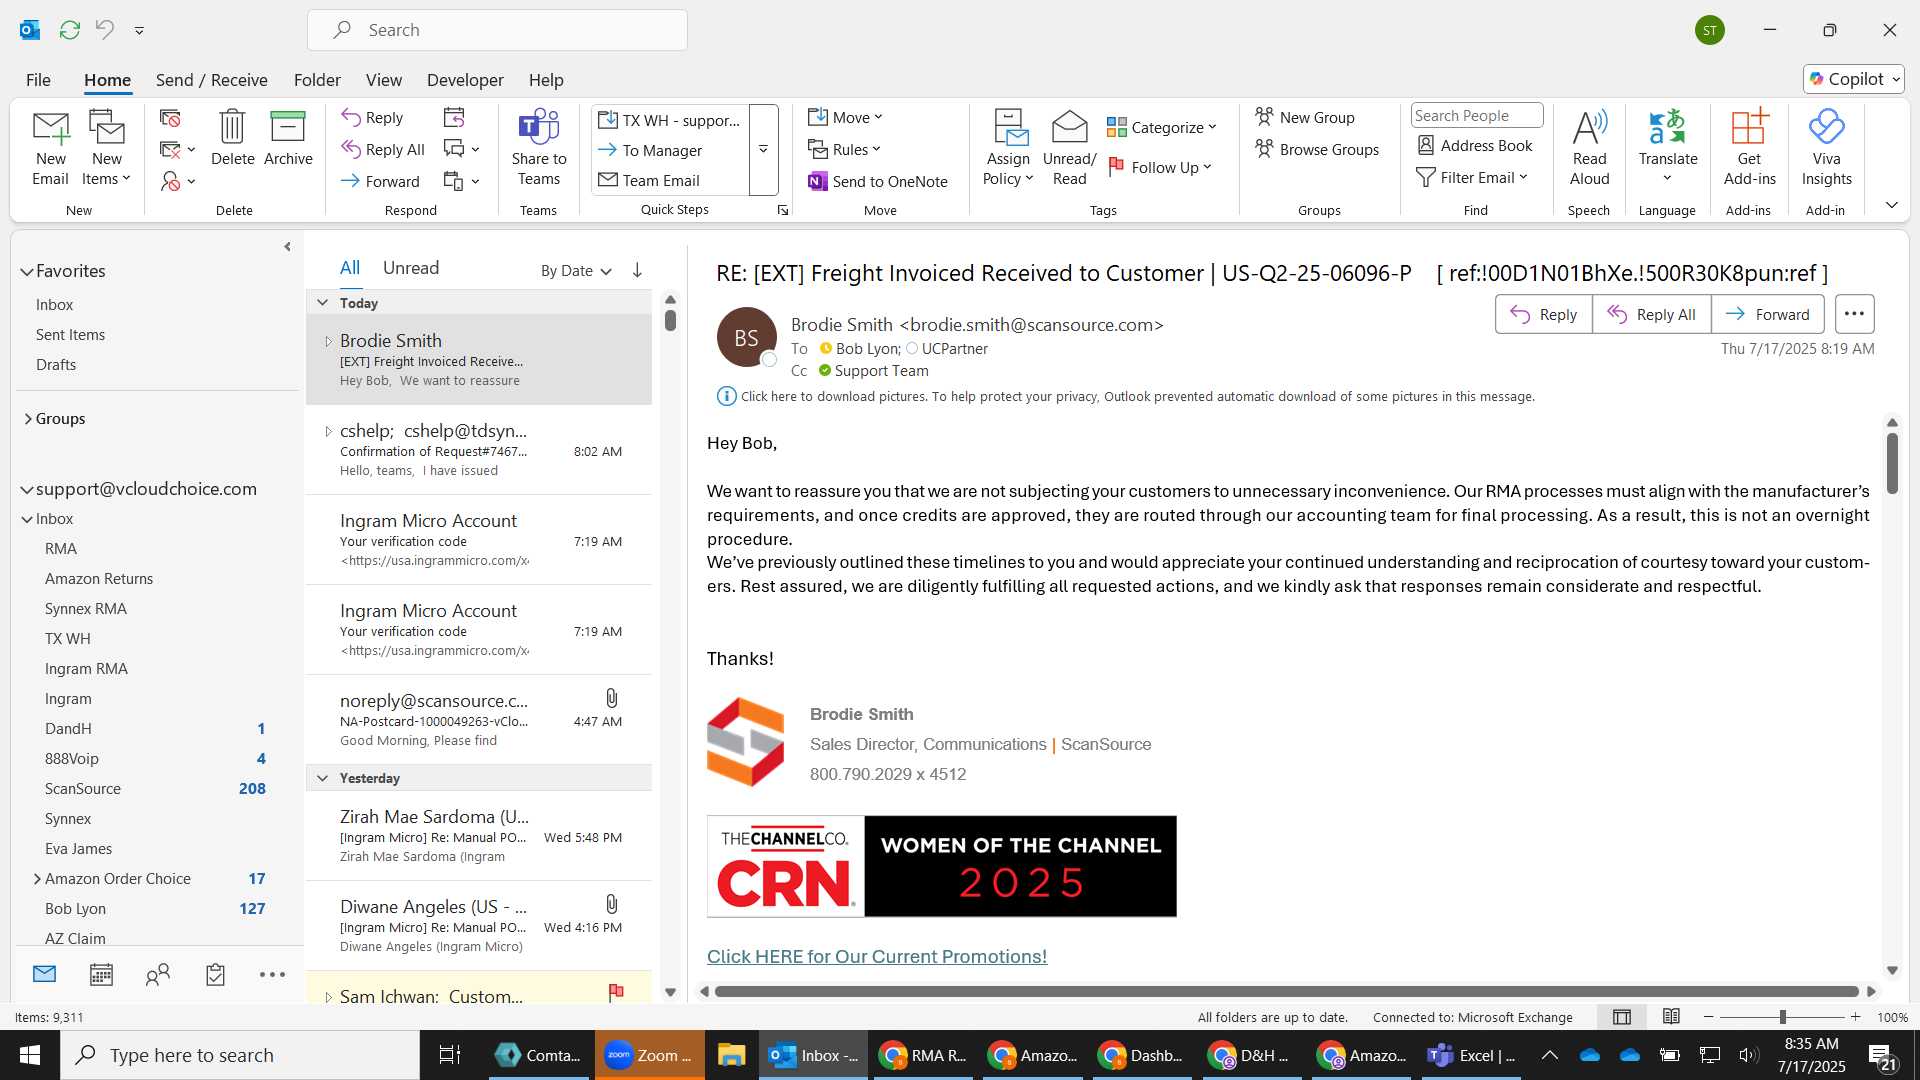The width and height of the screenshot is (1920, 1080).
Task: Open the Help tab
Action: pos(546,80)
